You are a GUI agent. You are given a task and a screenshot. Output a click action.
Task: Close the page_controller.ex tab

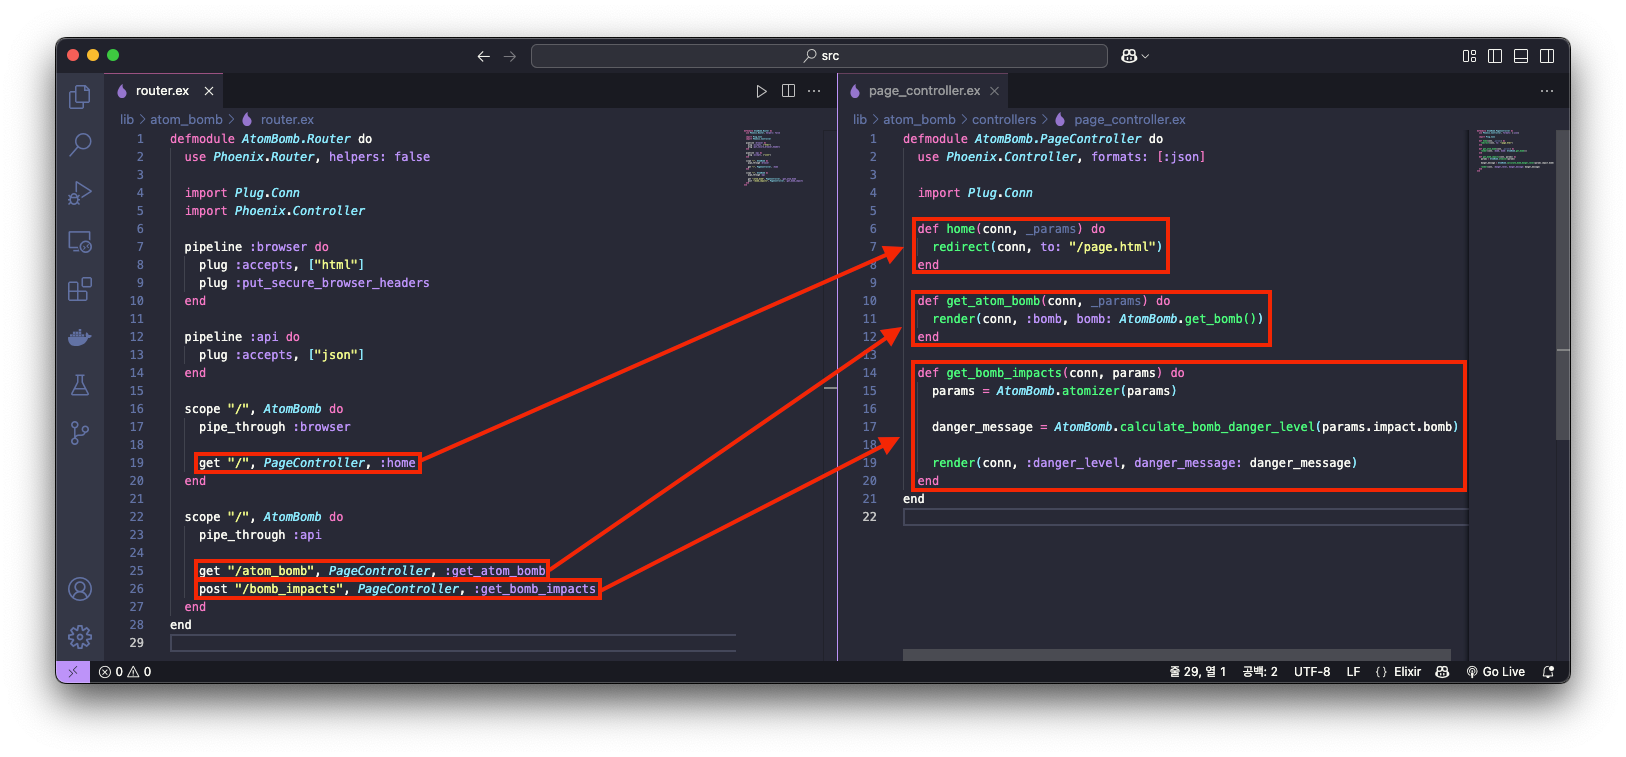point(994,91)
